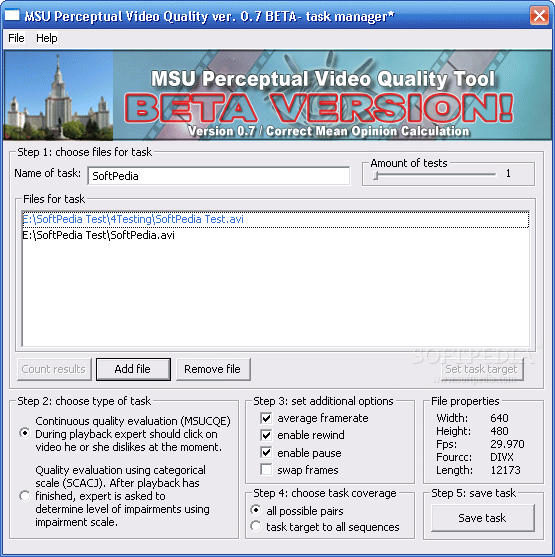Open the File menu

16,38
